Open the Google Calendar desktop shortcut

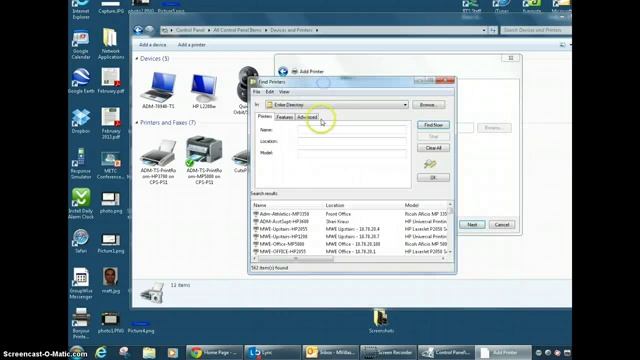click(81, 44)
